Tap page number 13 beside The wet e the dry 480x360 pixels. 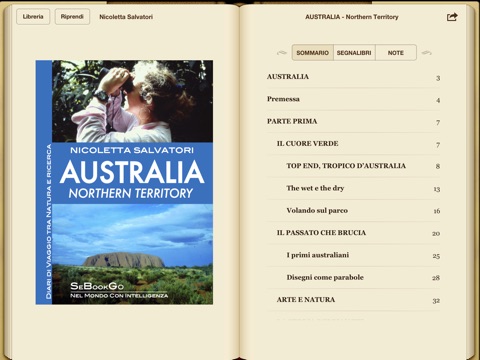(x=437, y=189)
